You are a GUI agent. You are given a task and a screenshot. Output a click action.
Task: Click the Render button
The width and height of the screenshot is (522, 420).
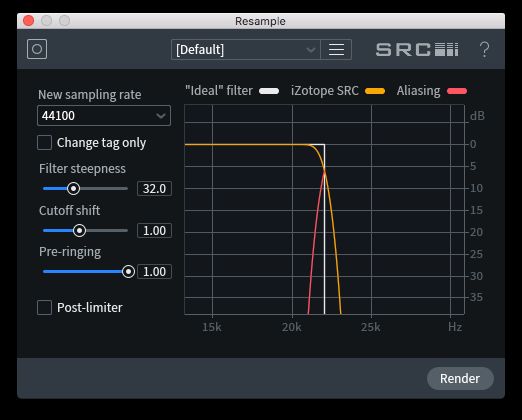coord(460,379)
